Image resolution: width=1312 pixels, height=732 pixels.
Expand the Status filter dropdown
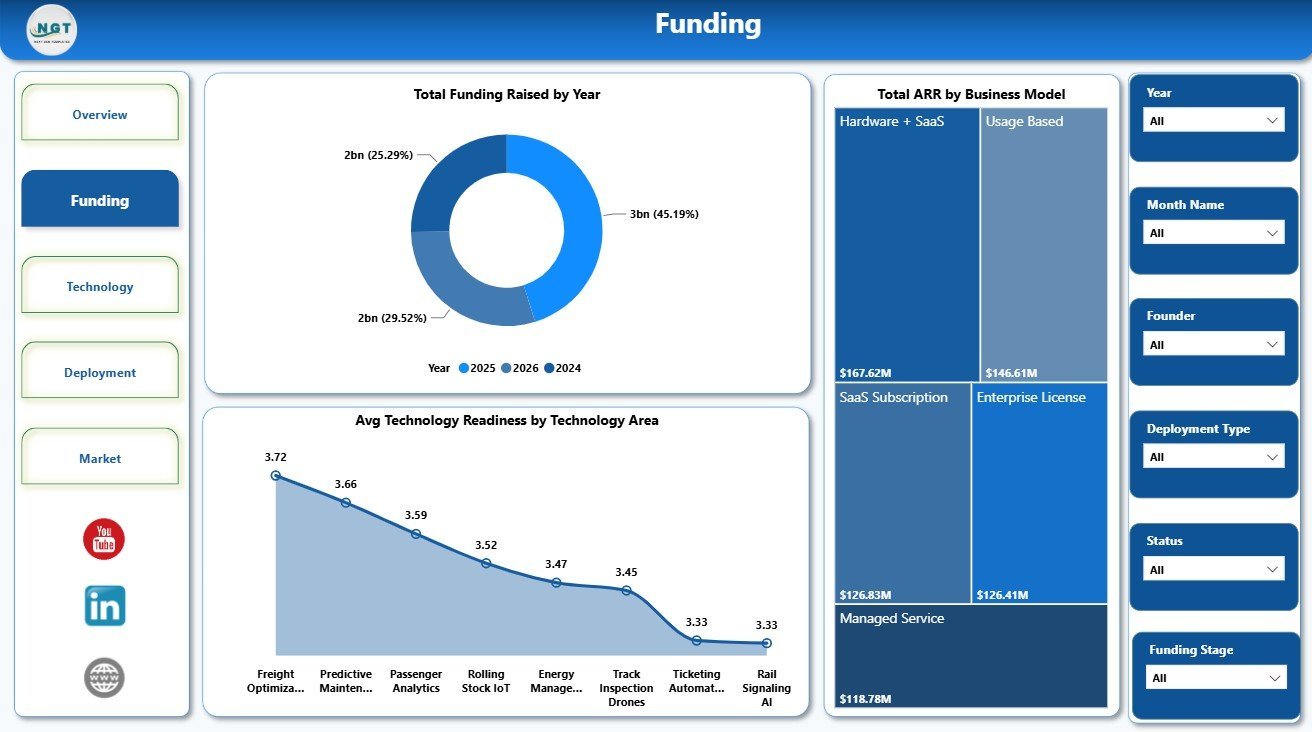click(x=1214, y=570)
